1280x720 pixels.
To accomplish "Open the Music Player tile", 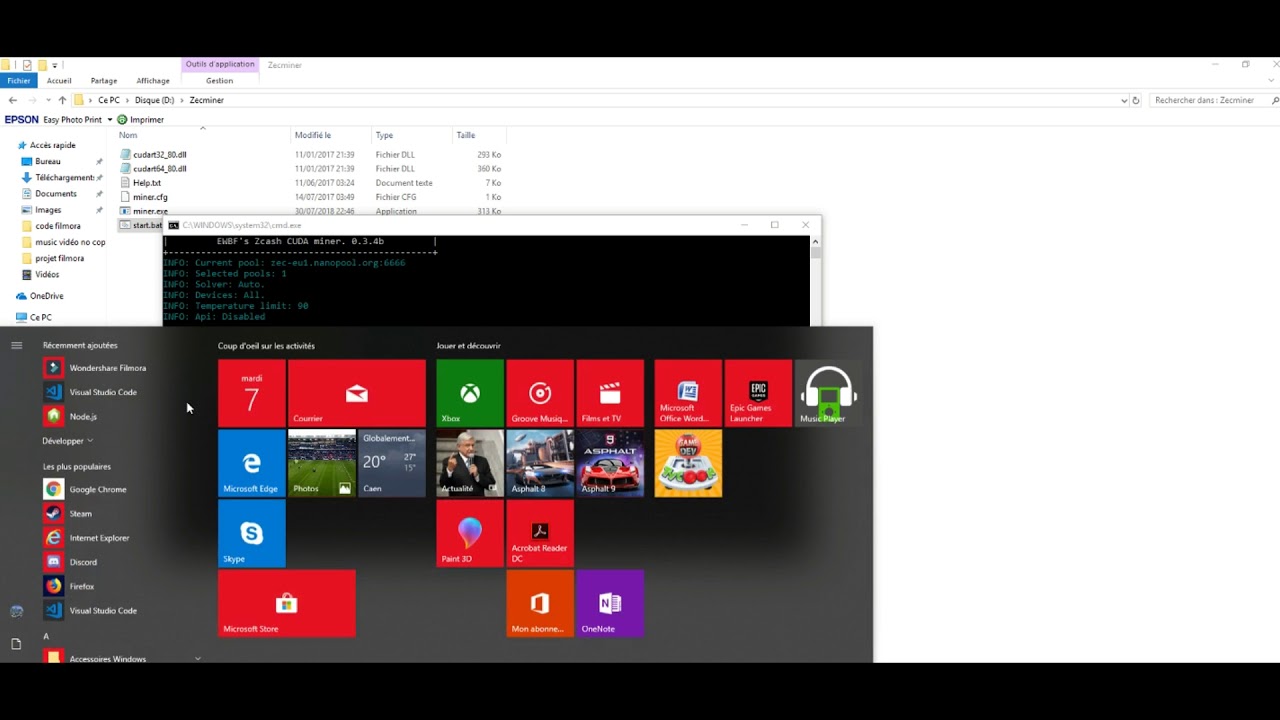I will pyautogui.click(x=828, y=393).
